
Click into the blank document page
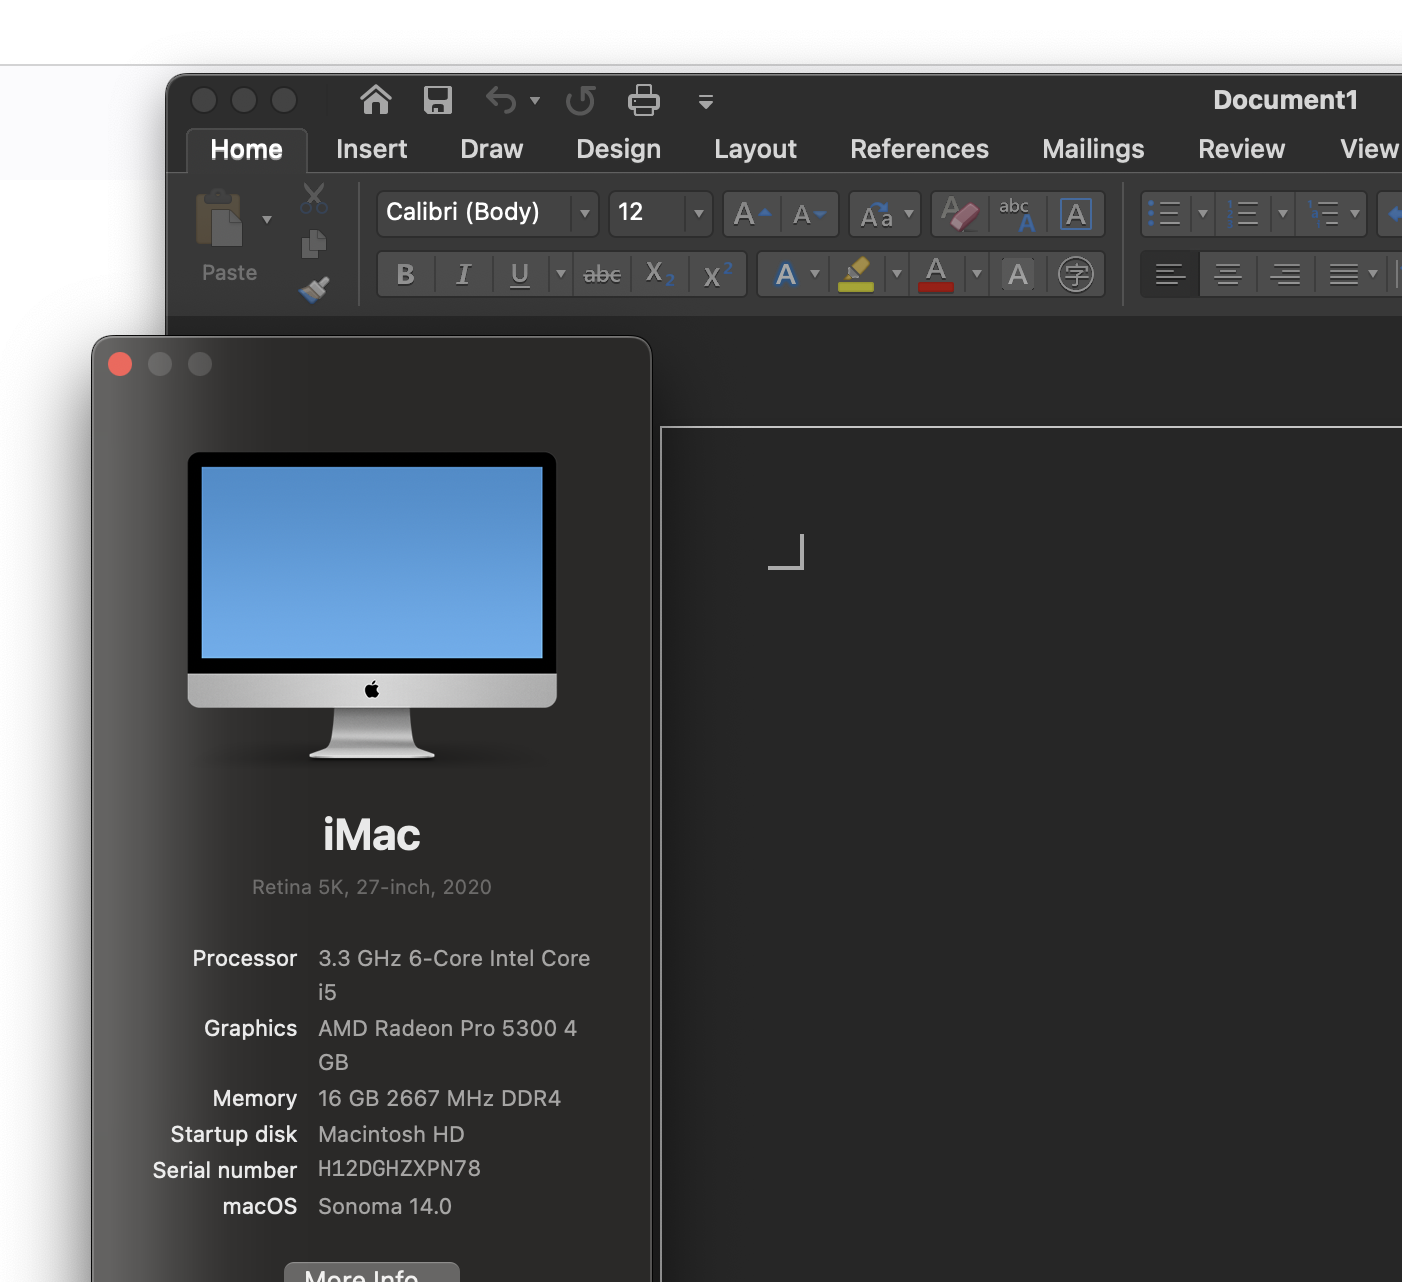tap(1031, 854)
